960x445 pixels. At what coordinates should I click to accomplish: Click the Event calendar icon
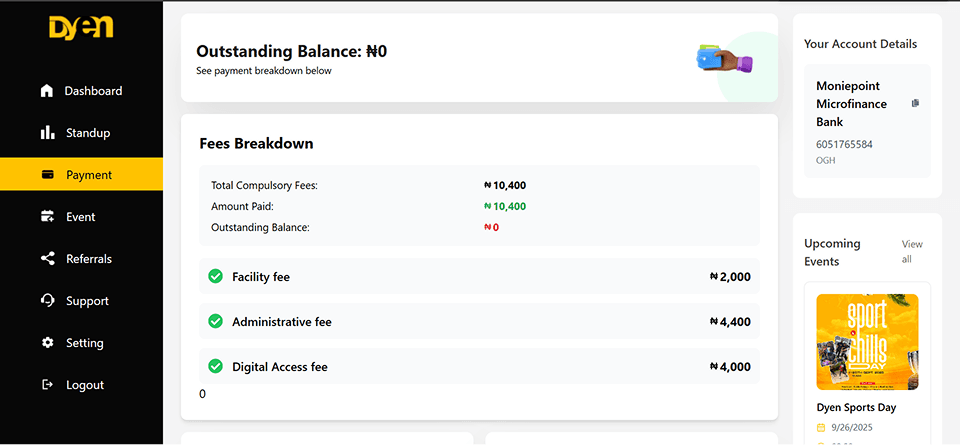[x=47, y=217]
